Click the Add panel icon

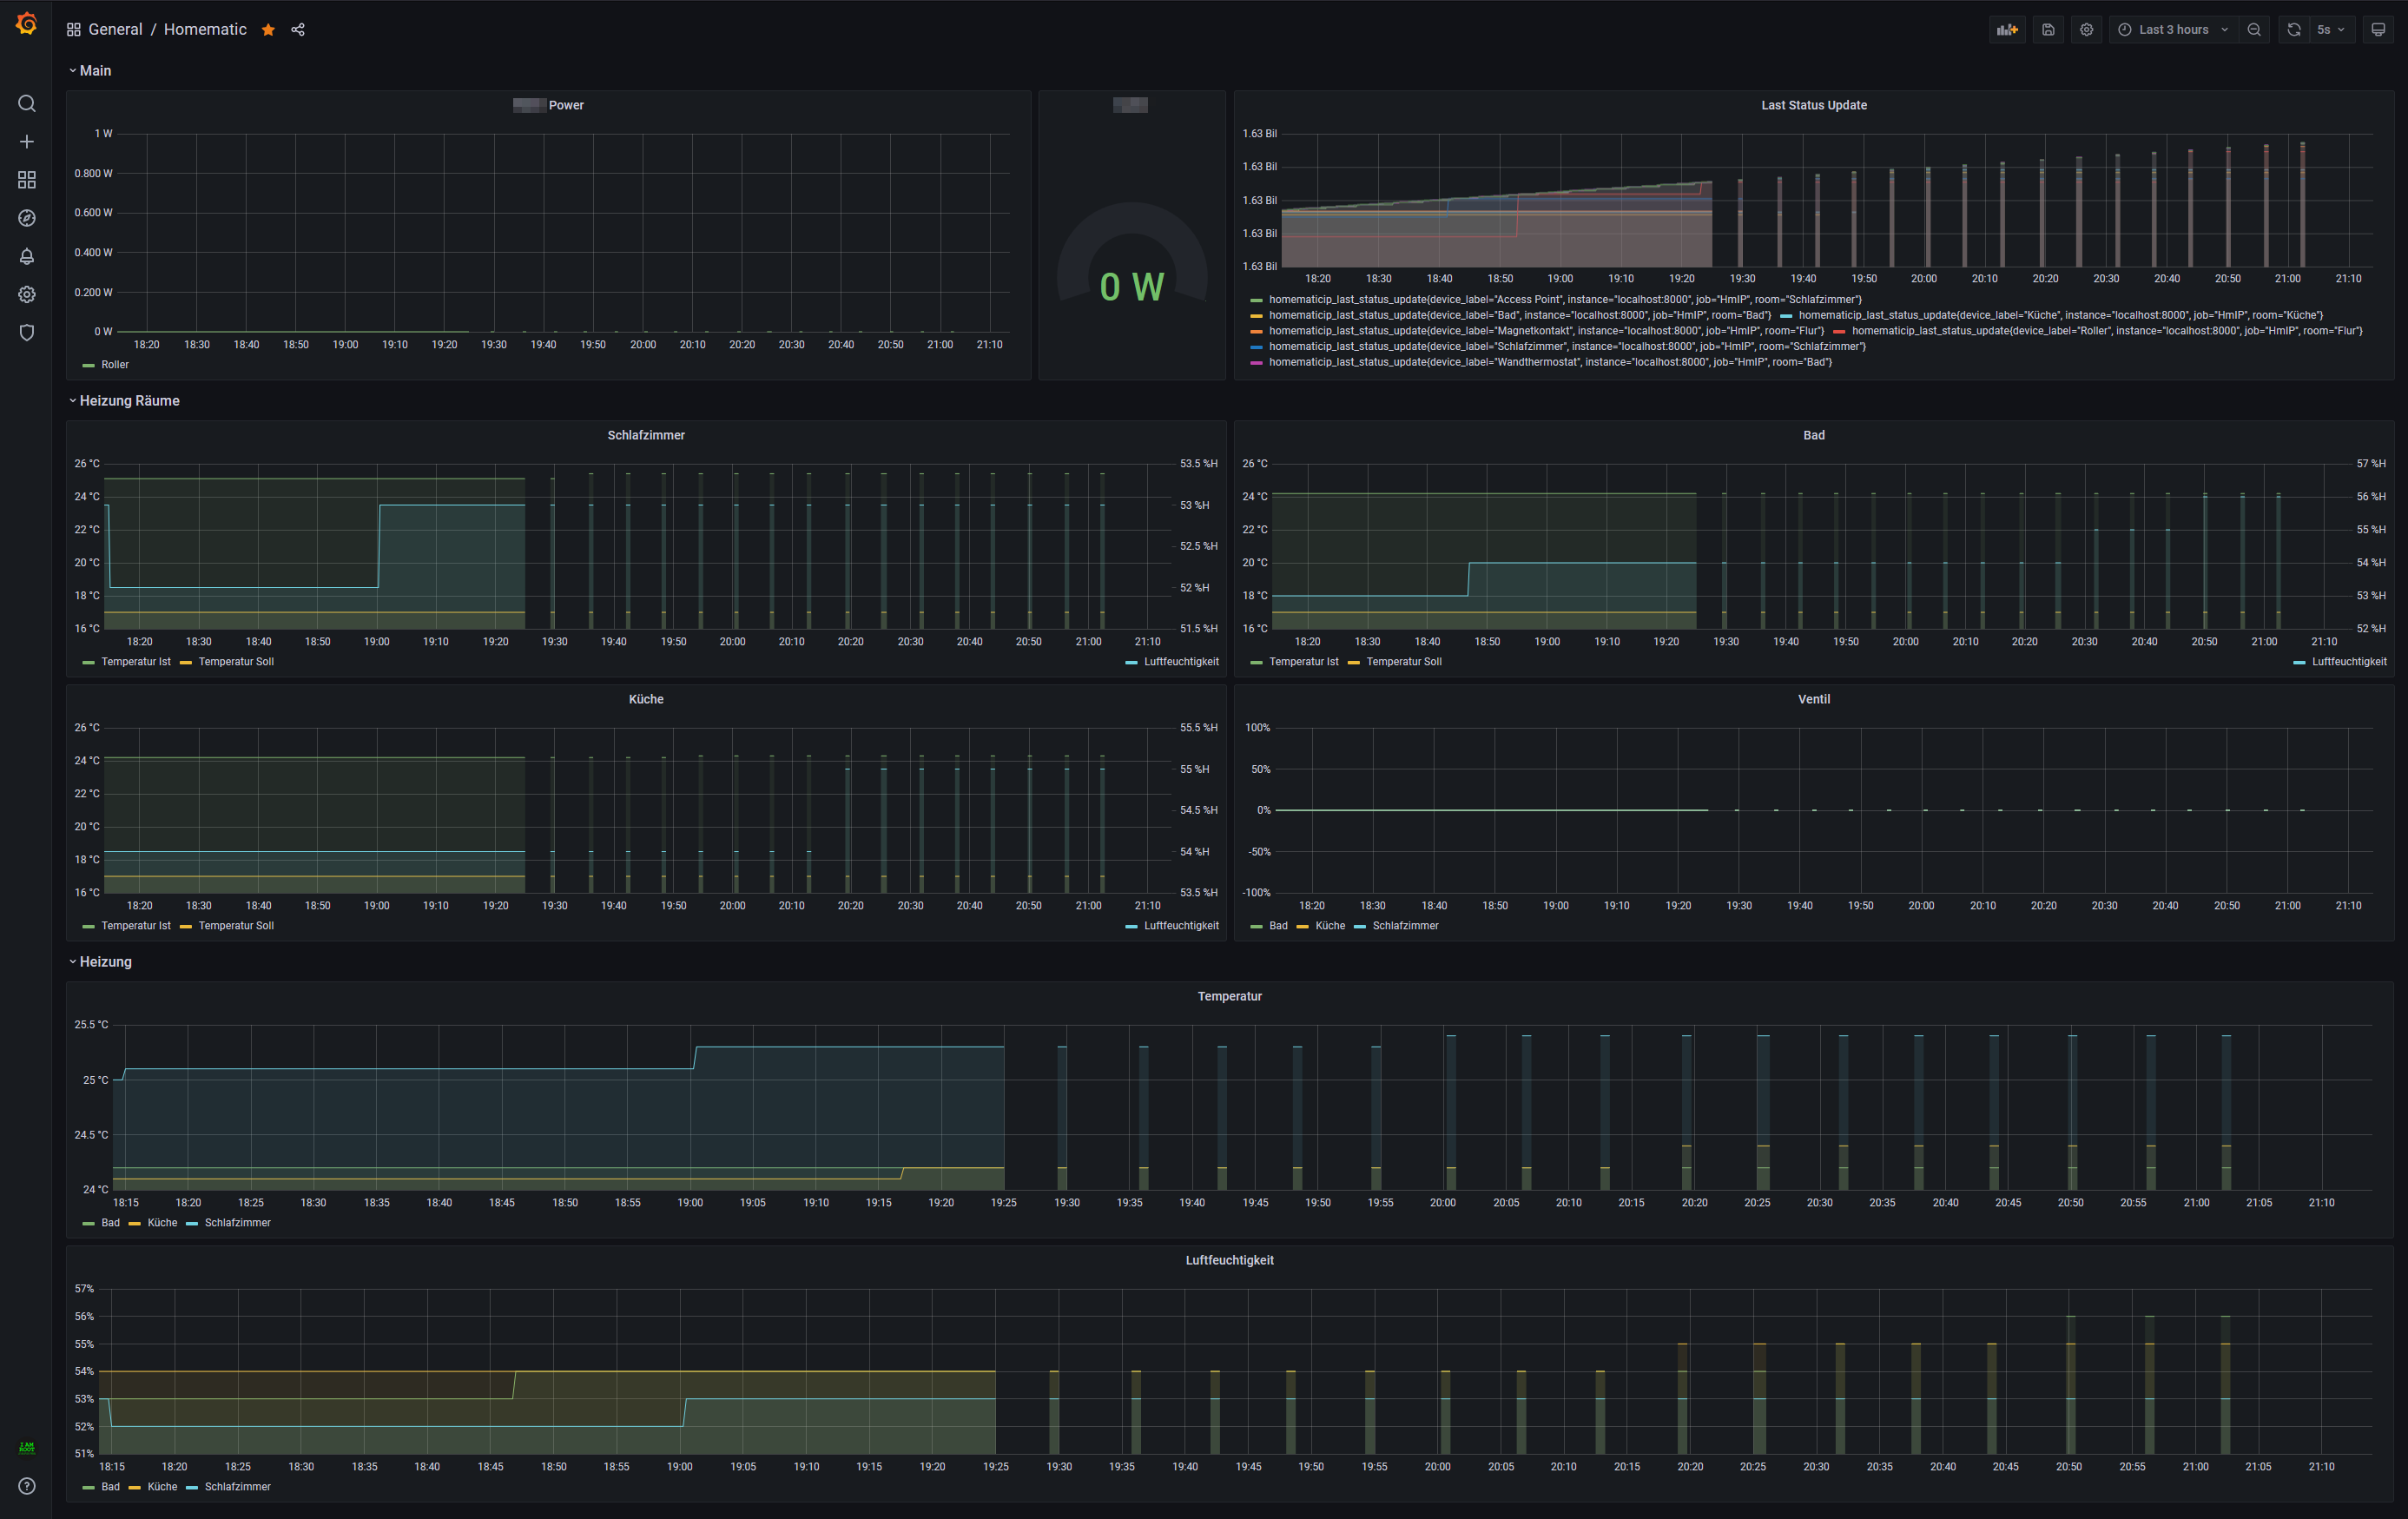pos(2007,30)
